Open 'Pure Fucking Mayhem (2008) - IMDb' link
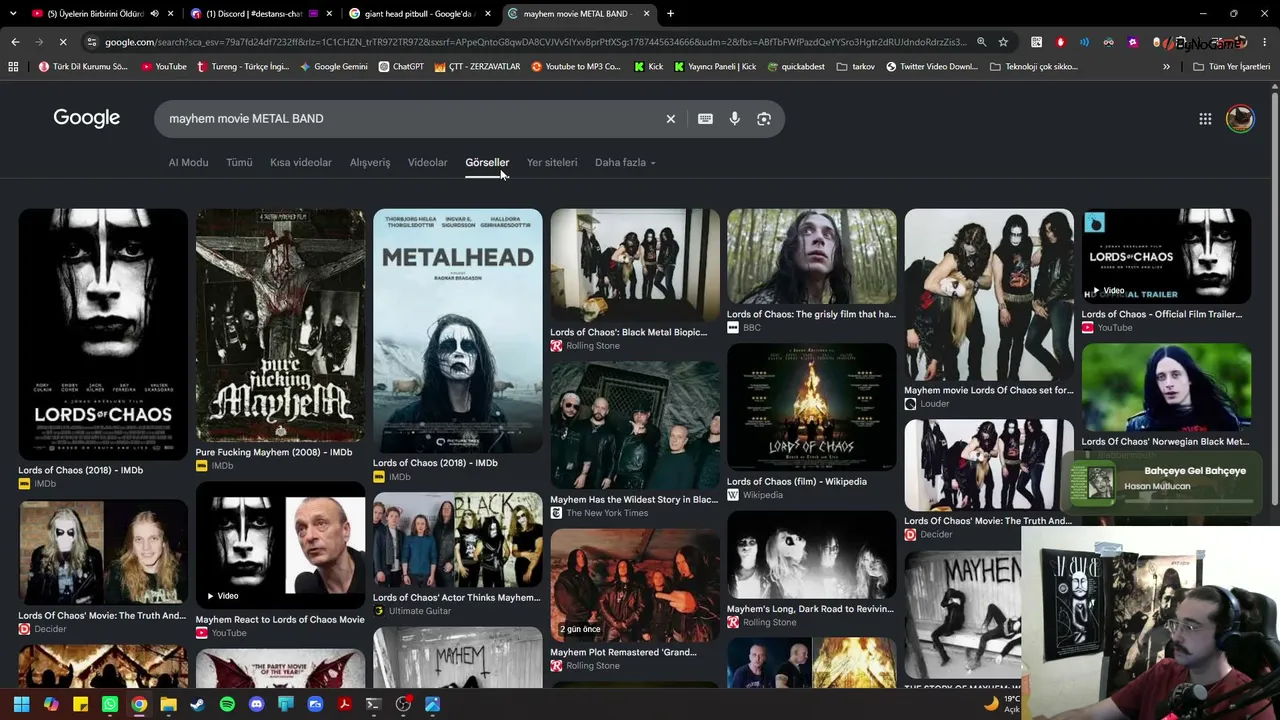Screen dimensions: 1280x720 pyautogui.click(x=274, y=452)
